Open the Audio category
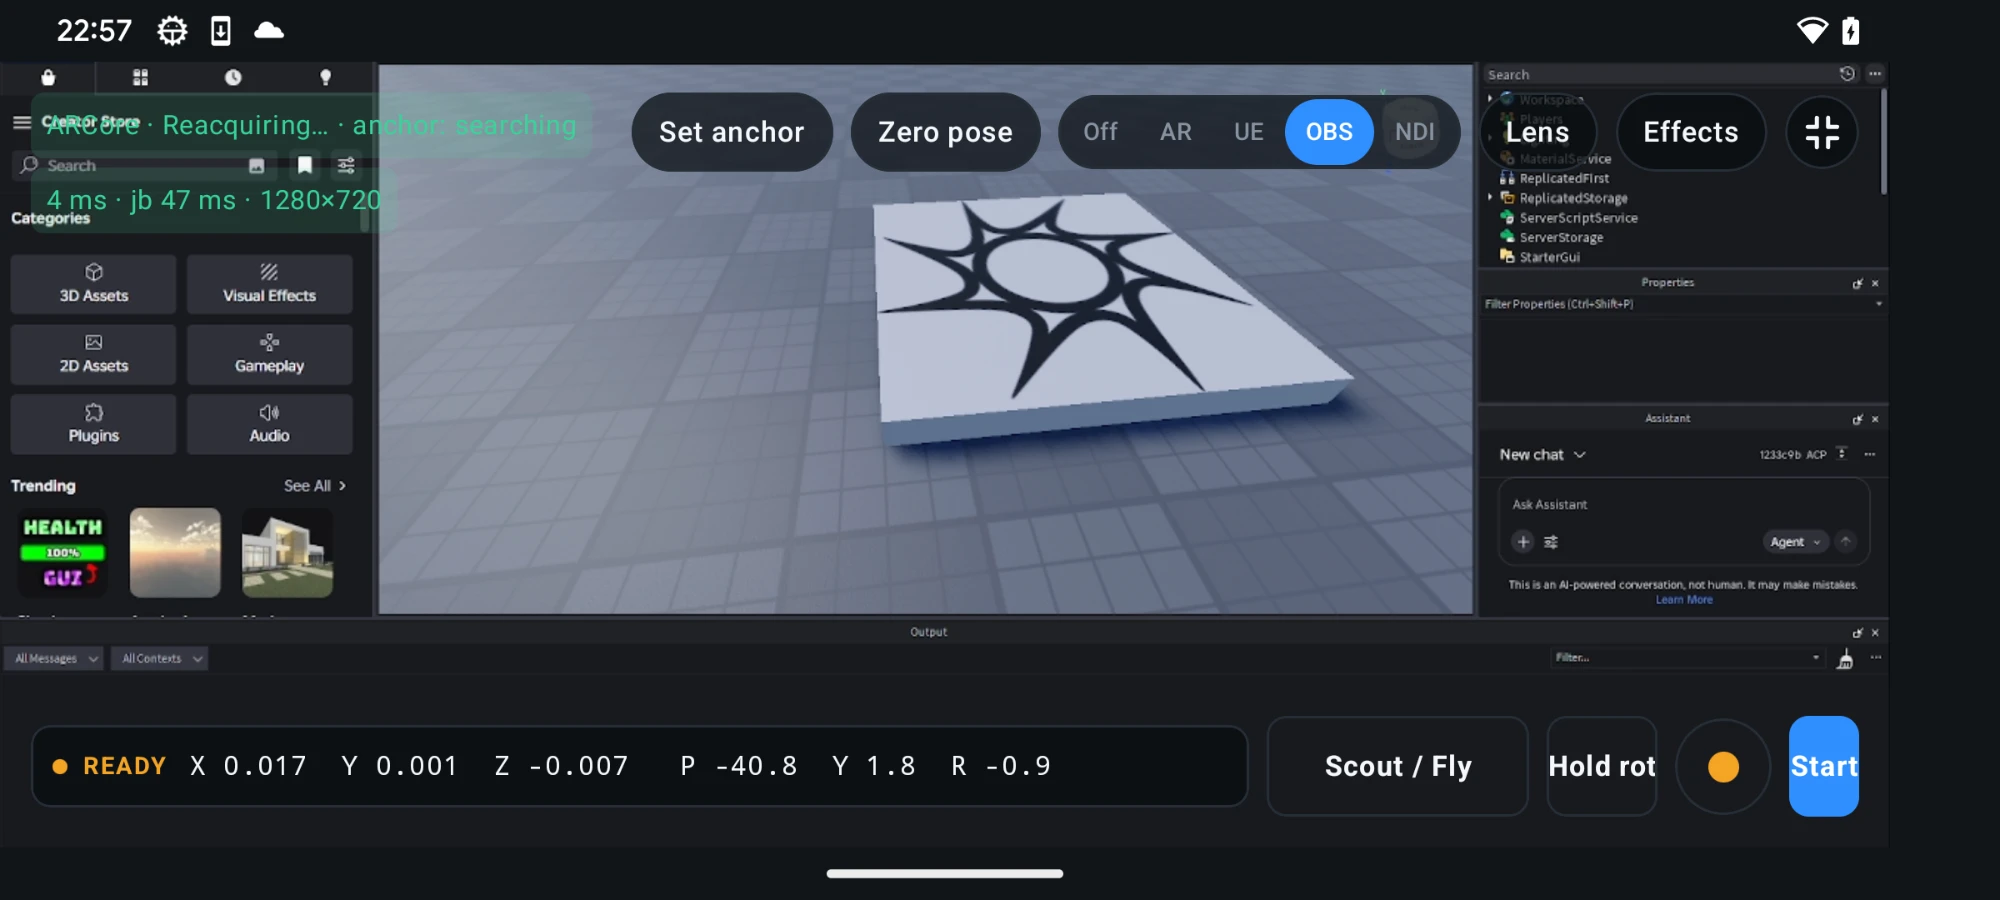This screenshot has width=2000, height=900. [269, 424]
